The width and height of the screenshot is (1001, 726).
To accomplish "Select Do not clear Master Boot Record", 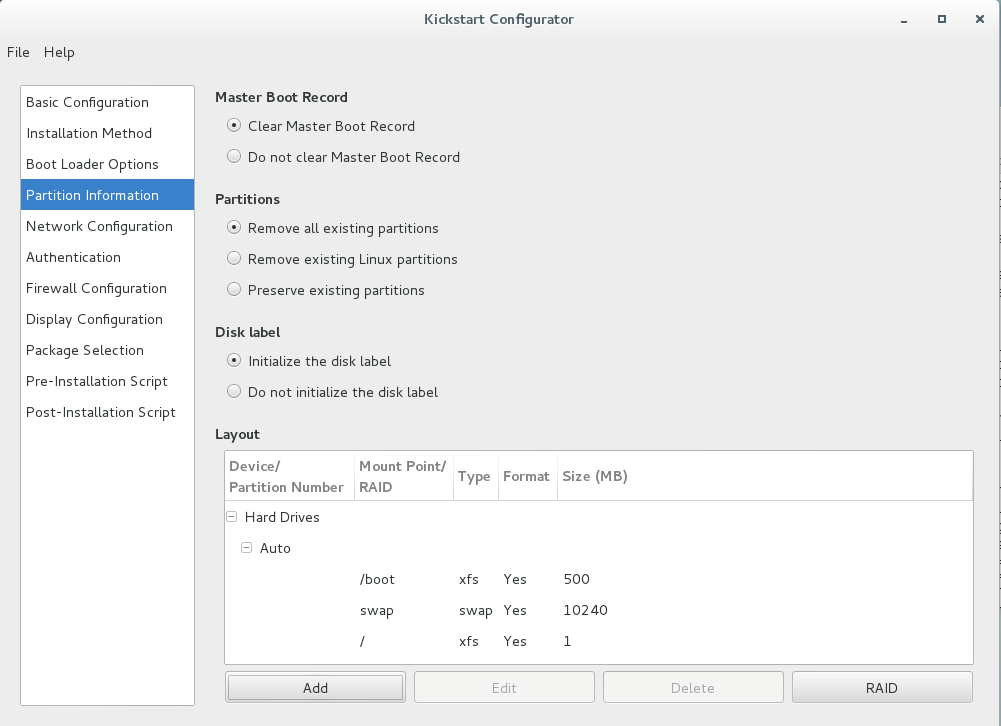I will tap(233, 156).
